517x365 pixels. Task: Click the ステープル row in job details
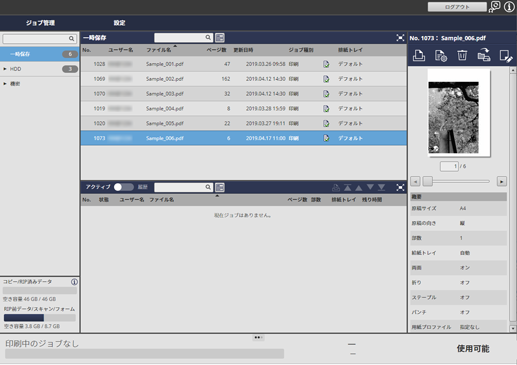(x=458, y=297)
